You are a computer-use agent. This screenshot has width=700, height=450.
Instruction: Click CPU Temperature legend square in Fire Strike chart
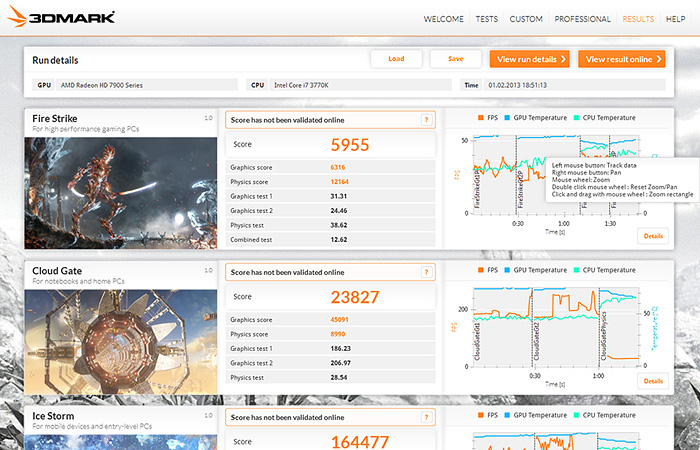[576, 118]
